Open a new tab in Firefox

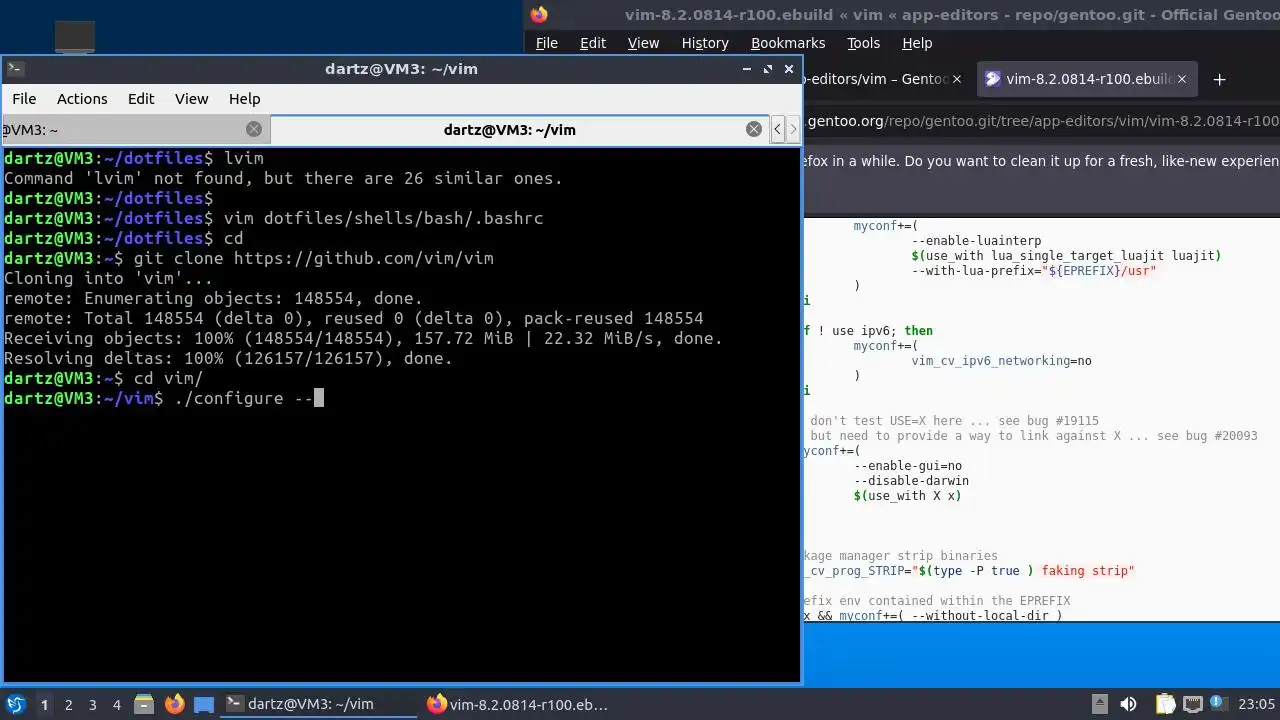(x=1219, y=79)
